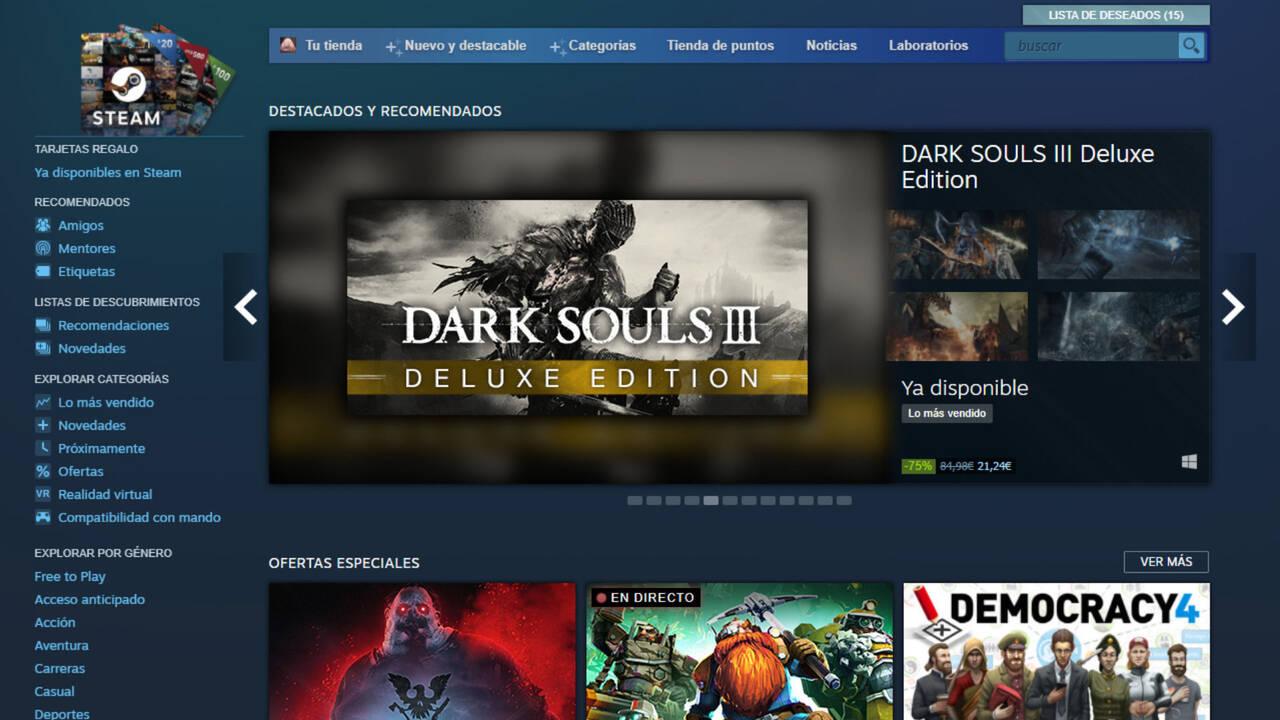The width and height of the screenshot is (1280, 720).
Task: Select the last carousel page dot
Action: 844,500
